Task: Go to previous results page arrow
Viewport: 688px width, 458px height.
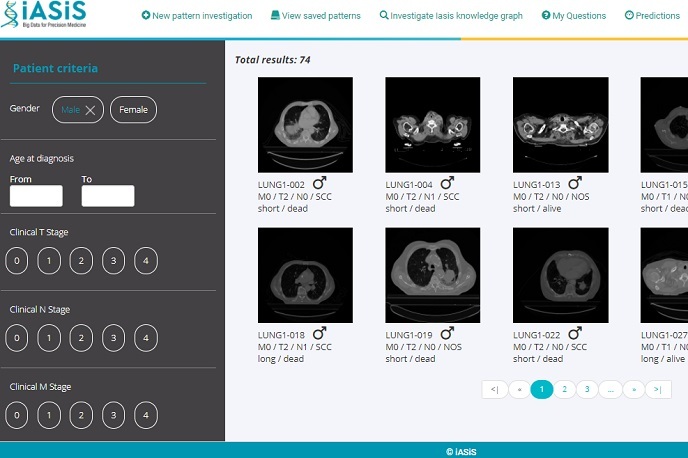Action: click(518, 390)
